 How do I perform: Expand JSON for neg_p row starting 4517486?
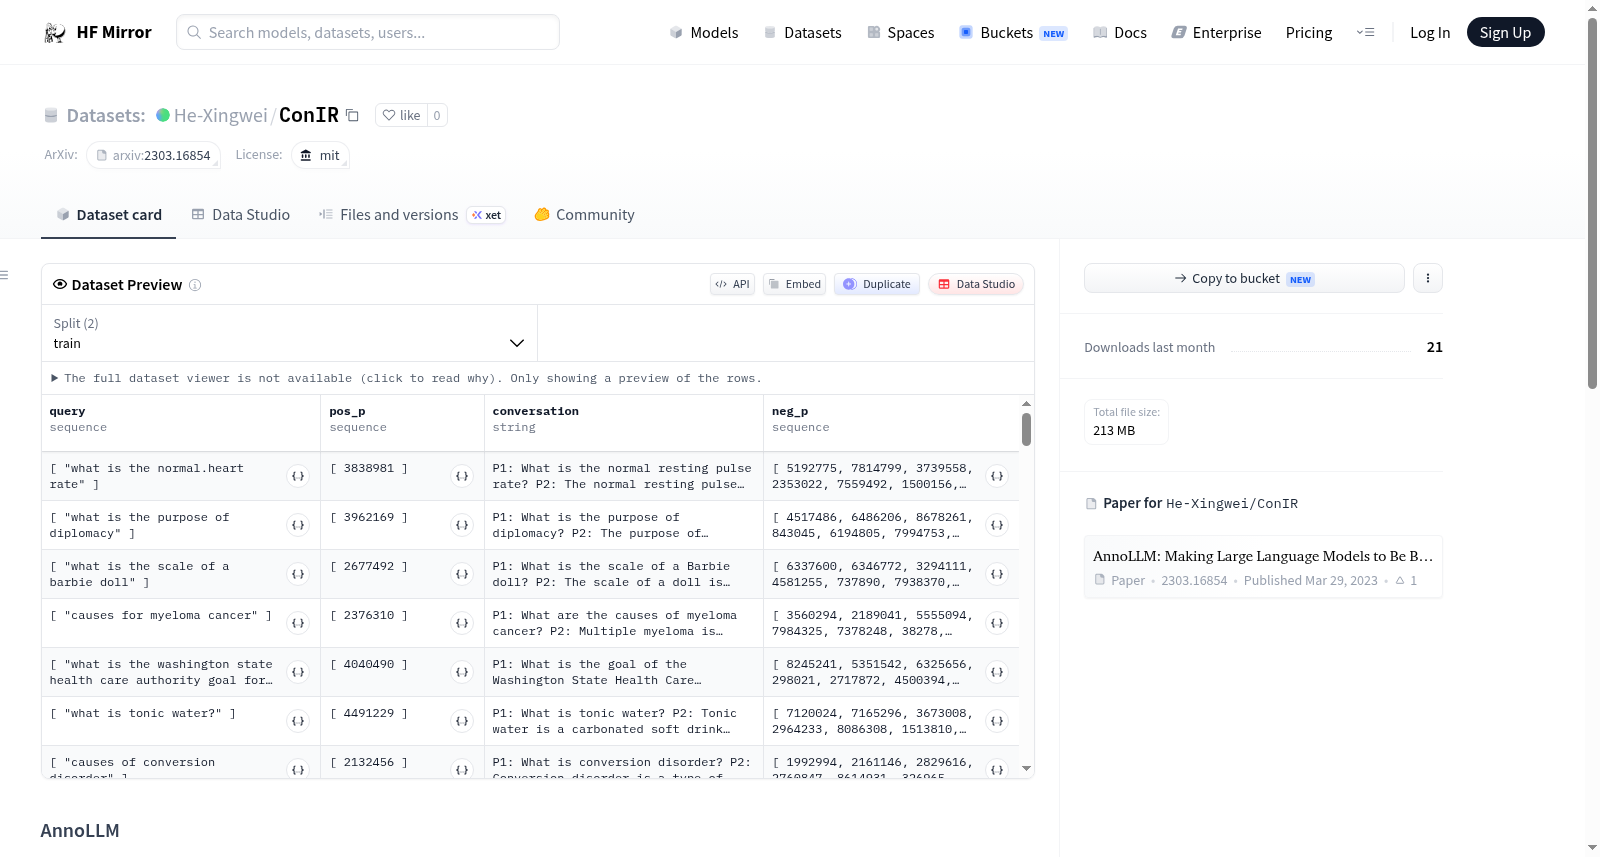click(x=997, y=525)
